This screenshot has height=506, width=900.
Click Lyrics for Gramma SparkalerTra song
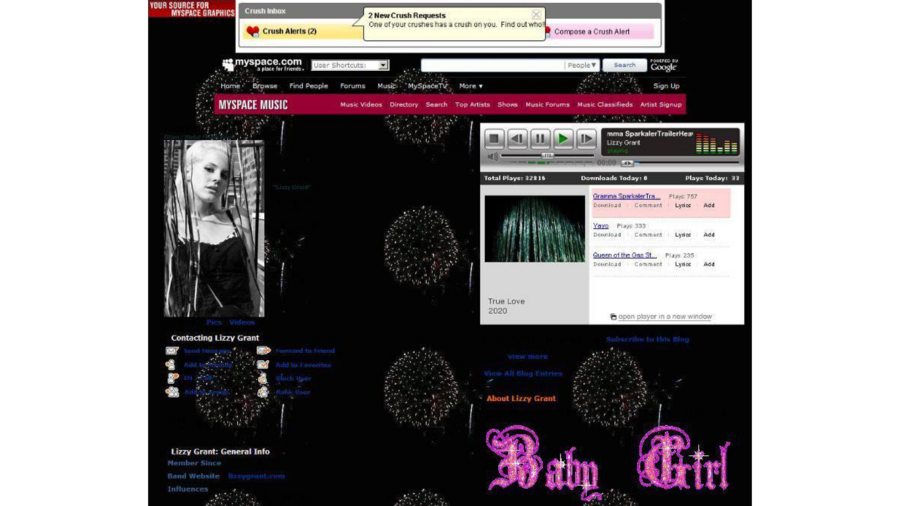pyautogui.click(x=682, y=205)
